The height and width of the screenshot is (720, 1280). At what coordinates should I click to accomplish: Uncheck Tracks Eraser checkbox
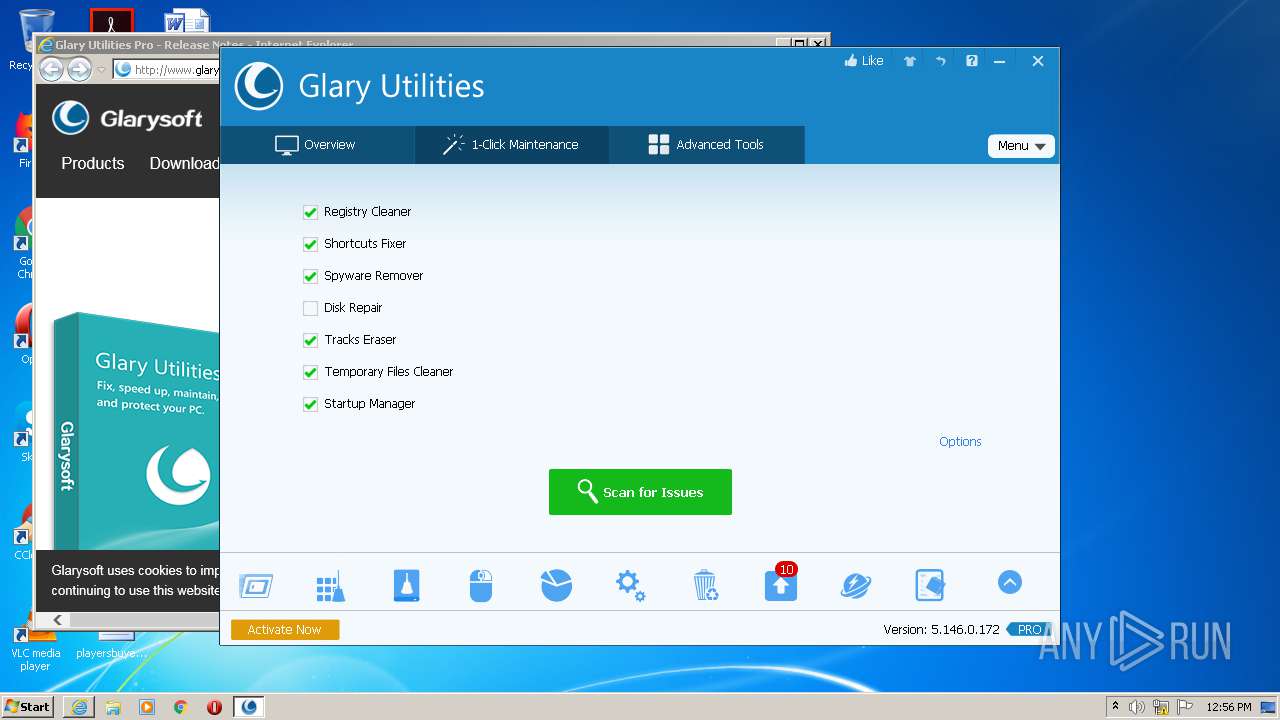pyautogui.click(x=310, y=340)
